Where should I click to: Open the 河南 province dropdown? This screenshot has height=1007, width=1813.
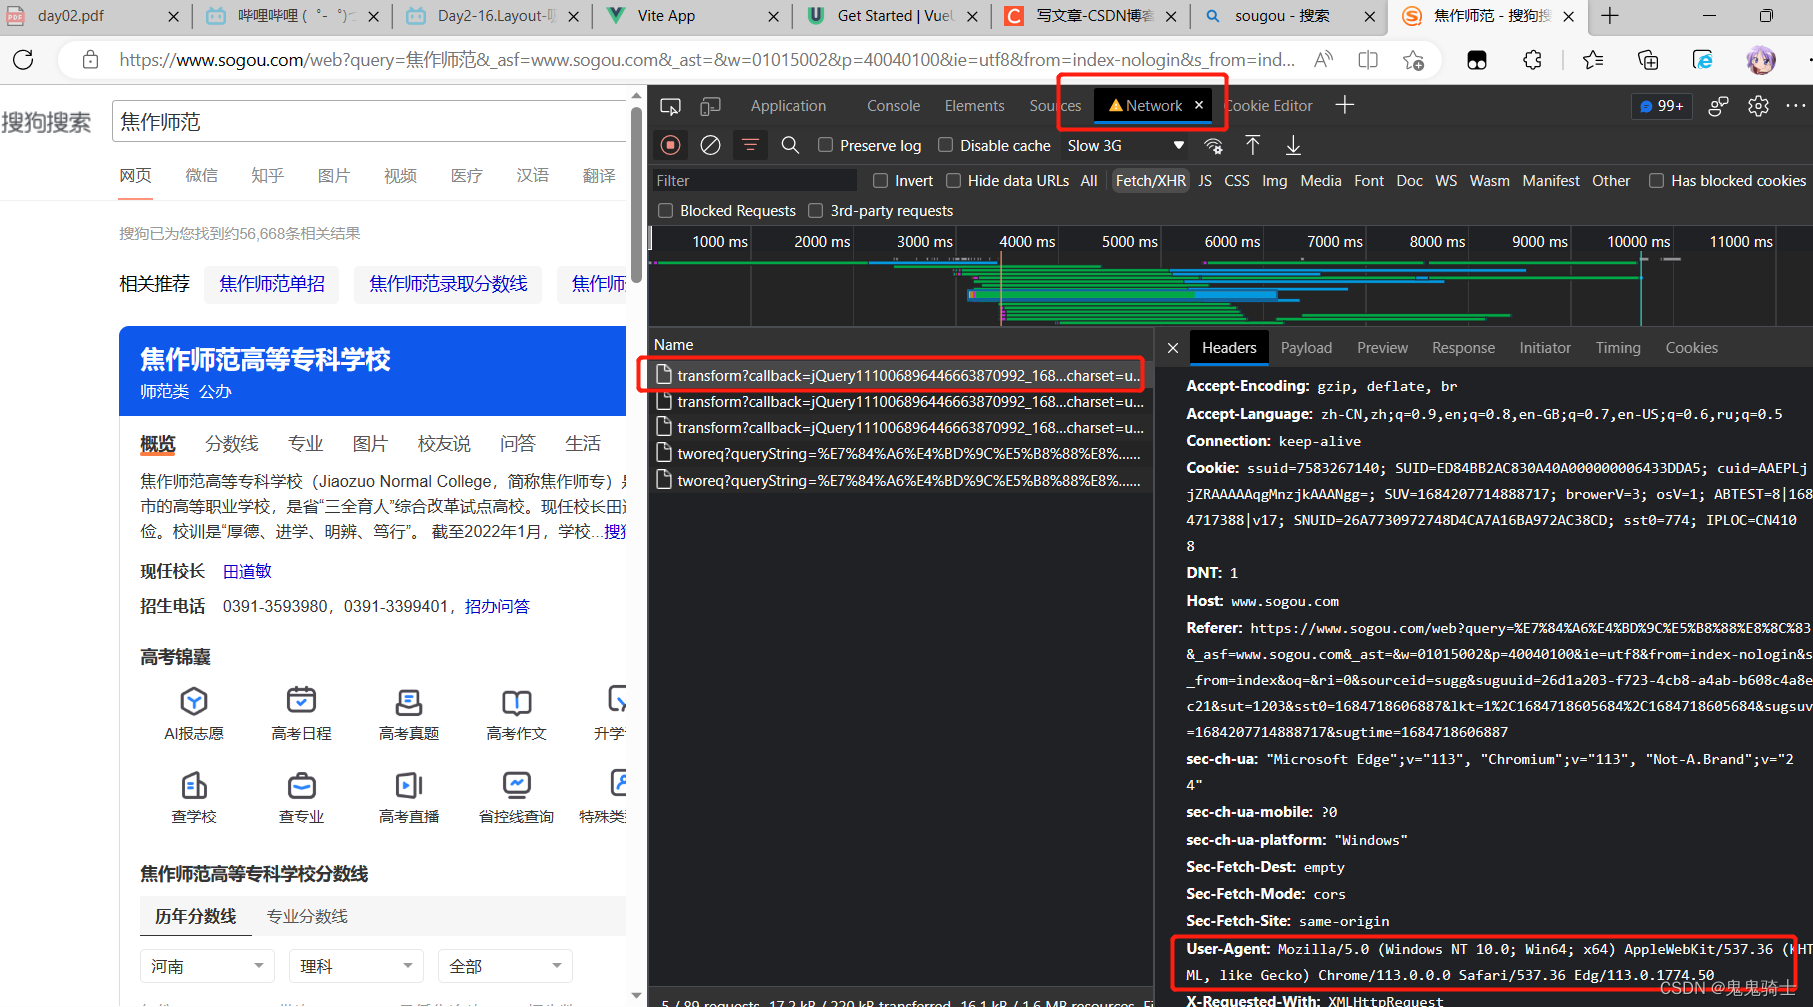(206, 965)
